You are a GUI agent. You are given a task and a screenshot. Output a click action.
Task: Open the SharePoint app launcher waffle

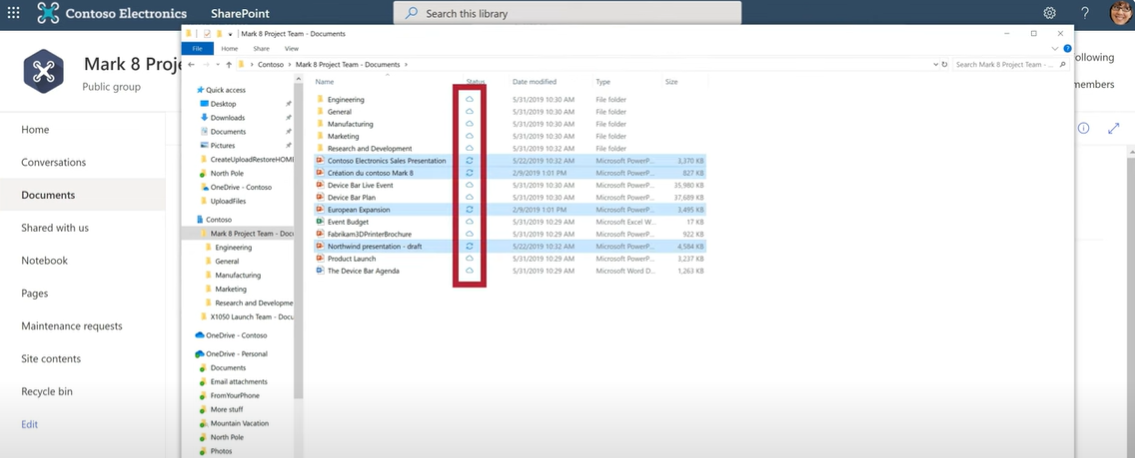click(x=13, y=13)
